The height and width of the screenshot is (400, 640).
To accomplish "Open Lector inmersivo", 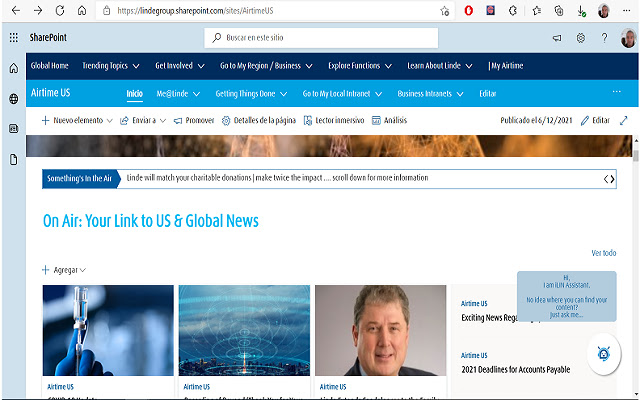I will click(333, 120).
